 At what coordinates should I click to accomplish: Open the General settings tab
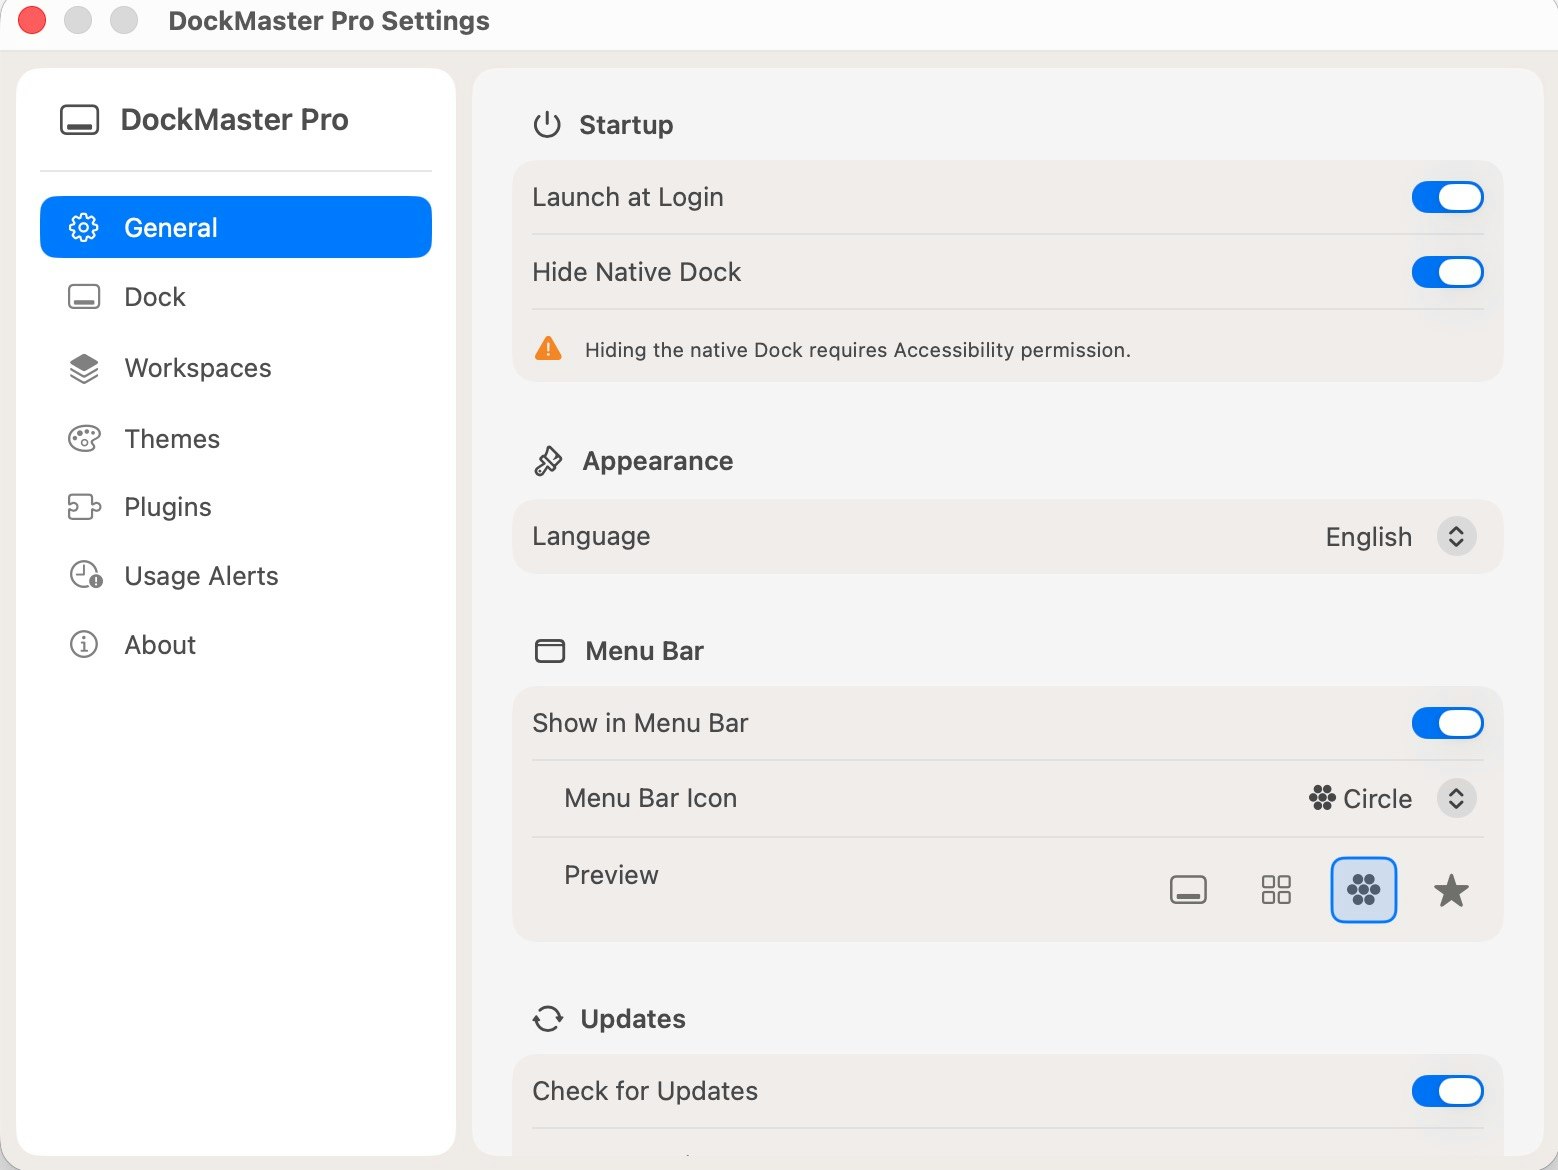(236, 227)
